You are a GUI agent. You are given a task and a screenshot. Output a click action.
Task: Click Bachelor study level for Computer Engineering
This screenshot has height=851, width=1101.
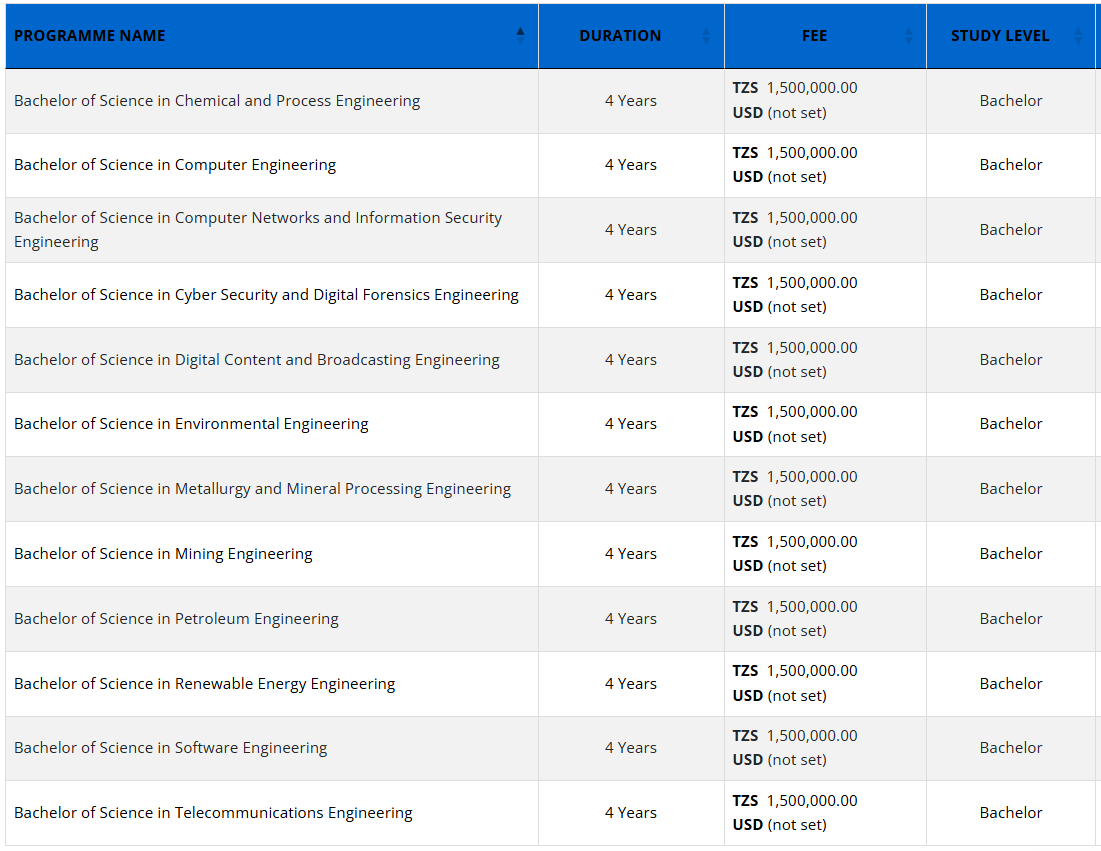[1011, 164]
